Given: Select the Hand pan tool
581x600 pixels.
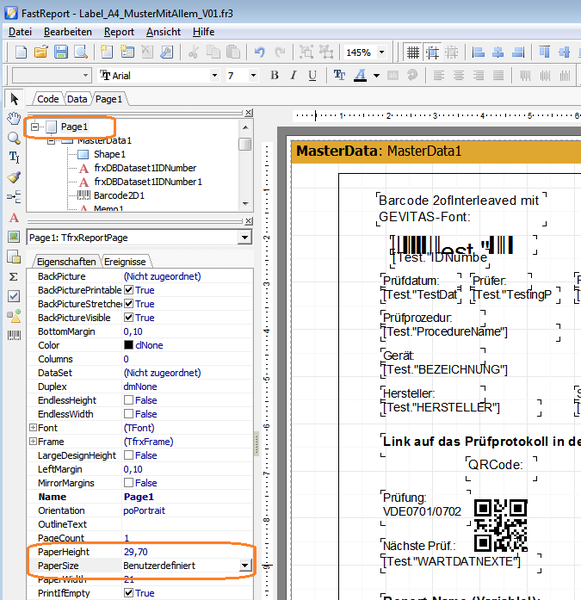Looking at the screenshot, I should (14, 118).
